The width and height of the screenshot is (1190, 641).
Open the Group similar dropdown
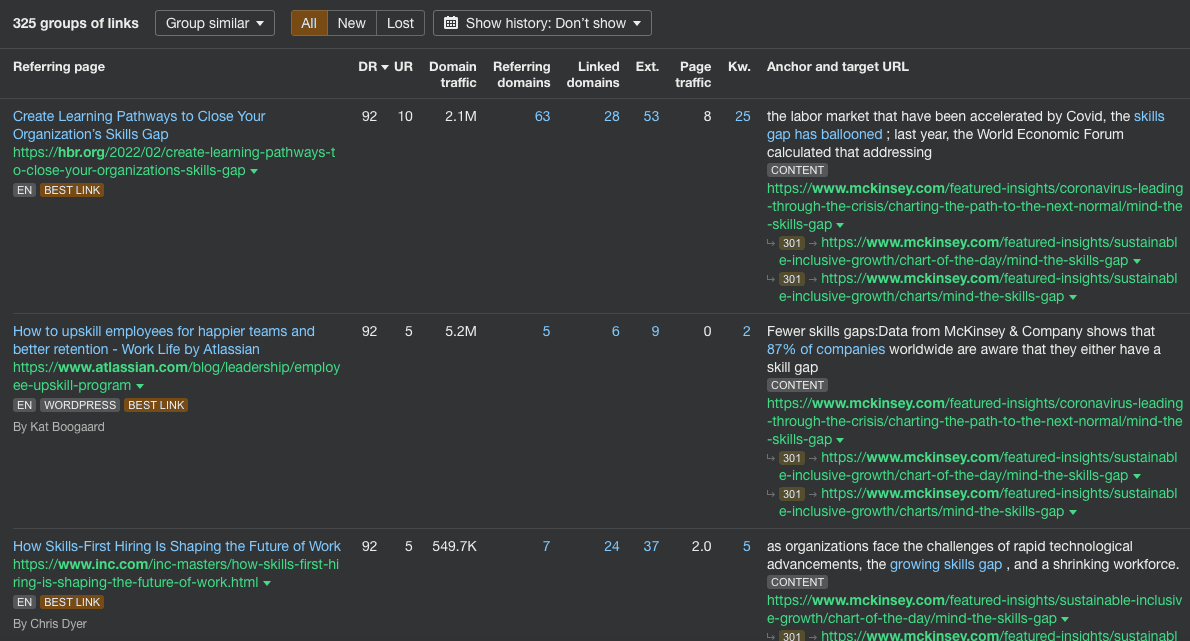(x=214, y=23)
